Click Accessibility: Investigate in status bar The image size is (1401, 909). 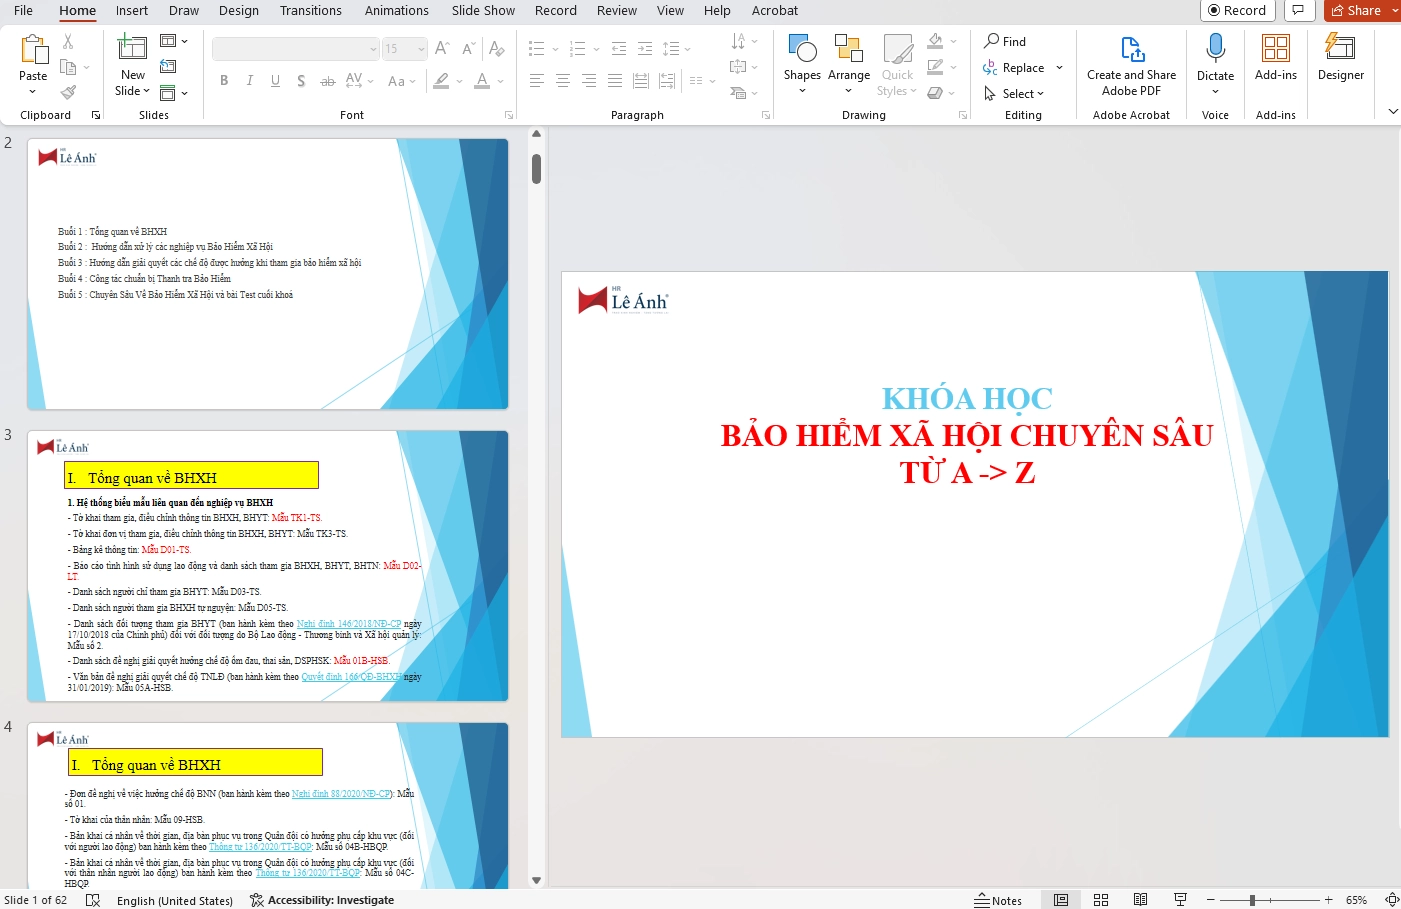pyautogui.click(x=322, y=900)
